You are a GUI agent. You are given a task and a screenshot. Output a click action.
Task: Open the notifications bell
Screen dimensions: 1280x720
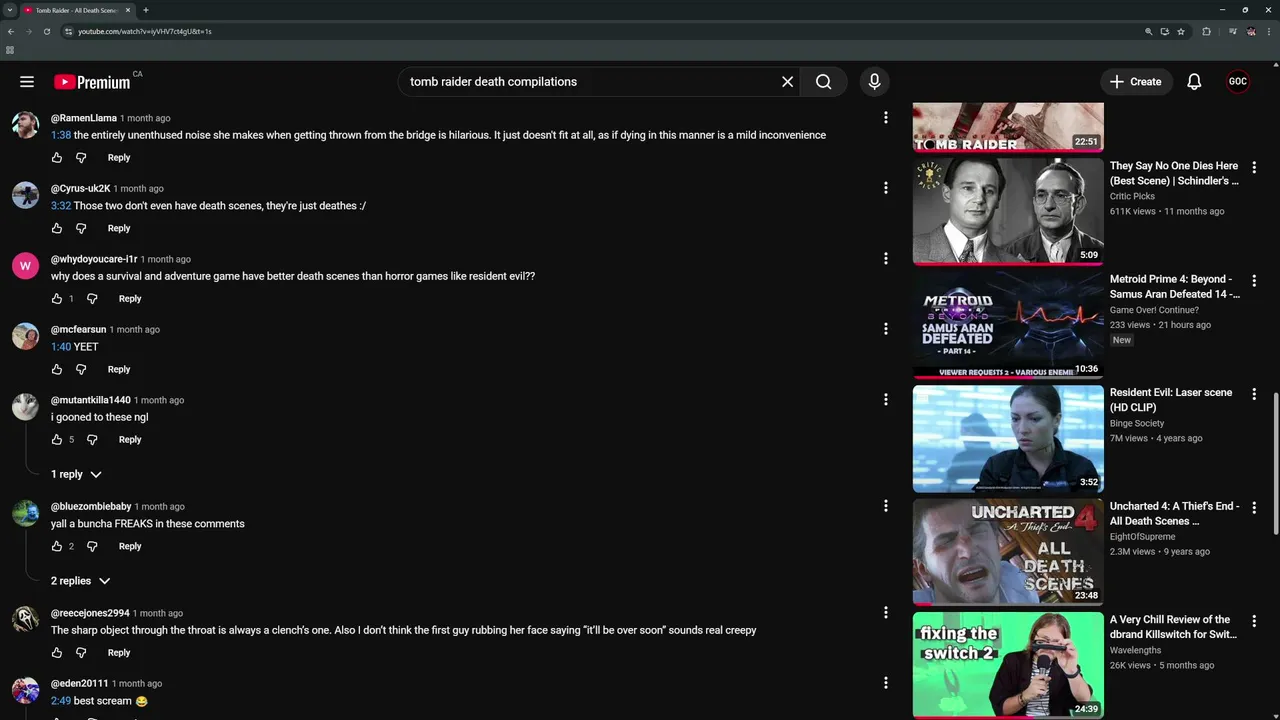[1194, 82]
